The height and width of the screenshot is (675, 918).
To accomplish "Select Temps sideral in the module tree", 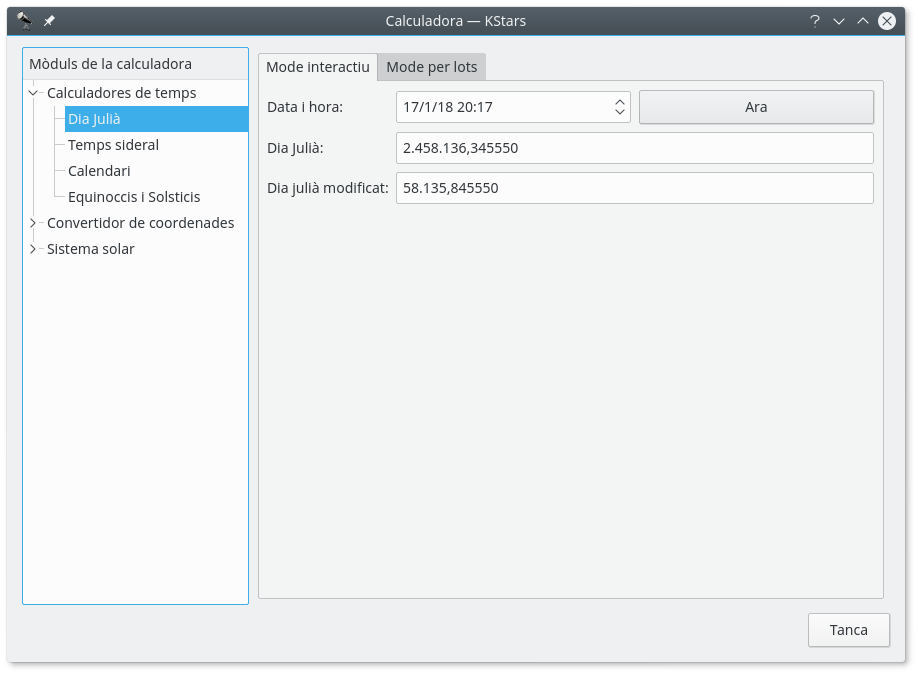I will (113, 145).
